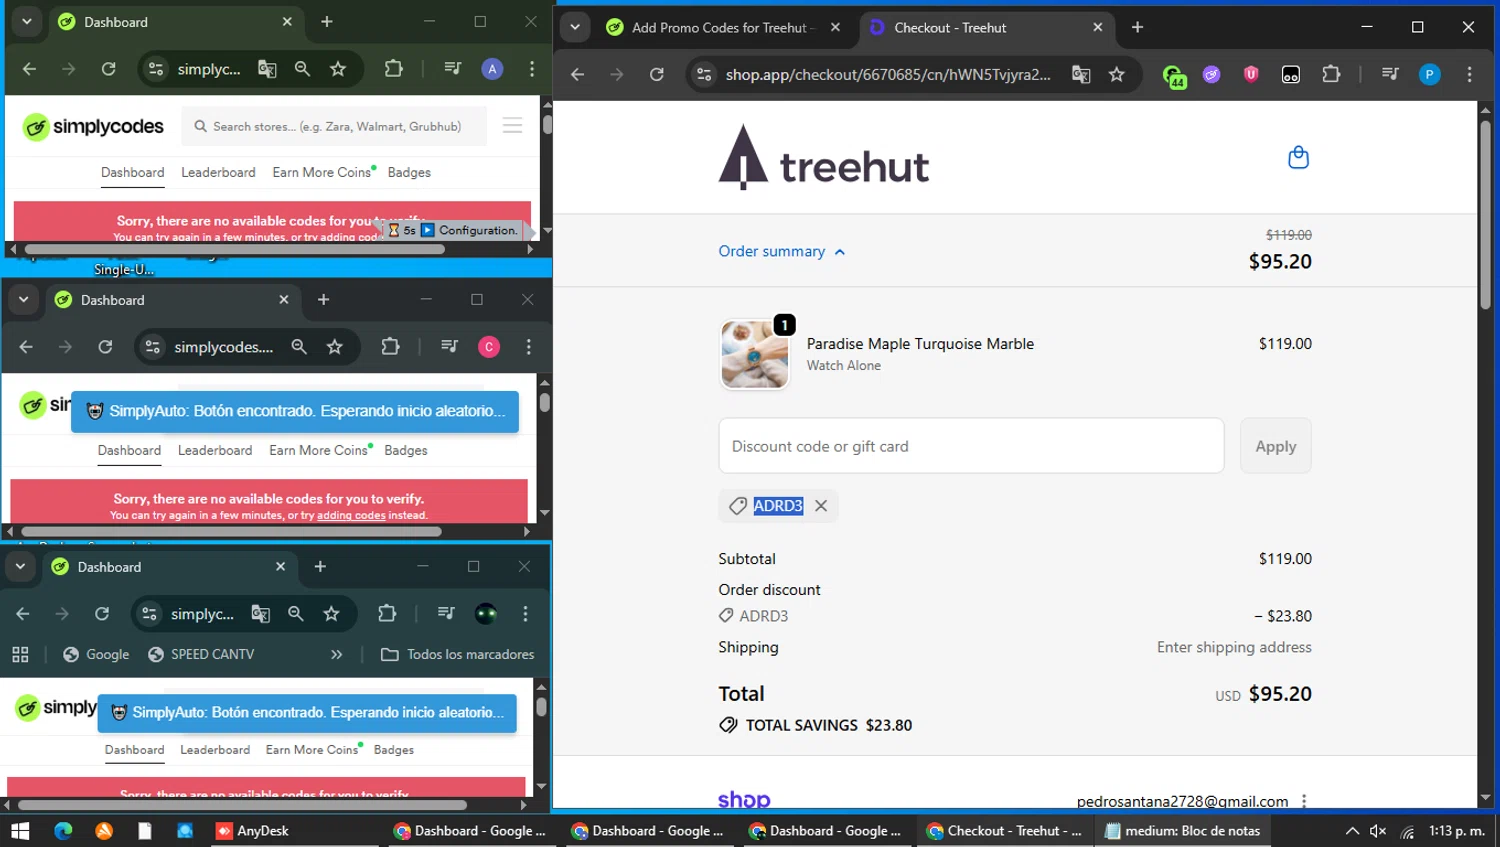Open the purple round extension icon
This screenshot has width=1500, height=847.
point(1212,74)
